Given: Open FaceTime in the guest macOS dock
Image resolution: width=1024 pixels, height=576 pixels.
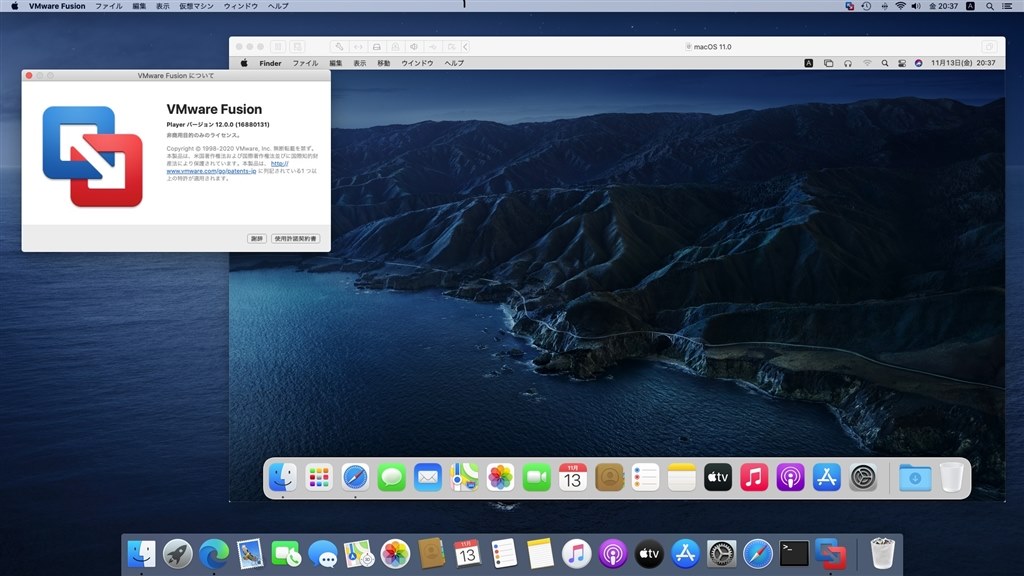Looking at the screenshot, I should click(536, 478).
